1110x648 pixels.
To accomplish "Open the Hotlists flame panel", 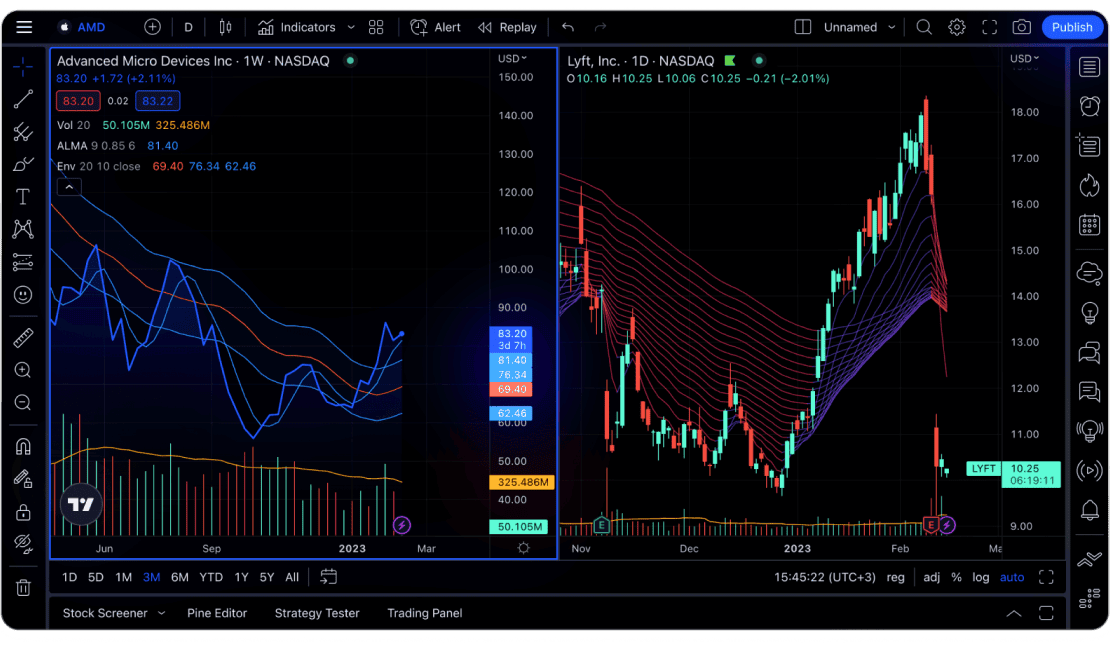I will 1089,184.
